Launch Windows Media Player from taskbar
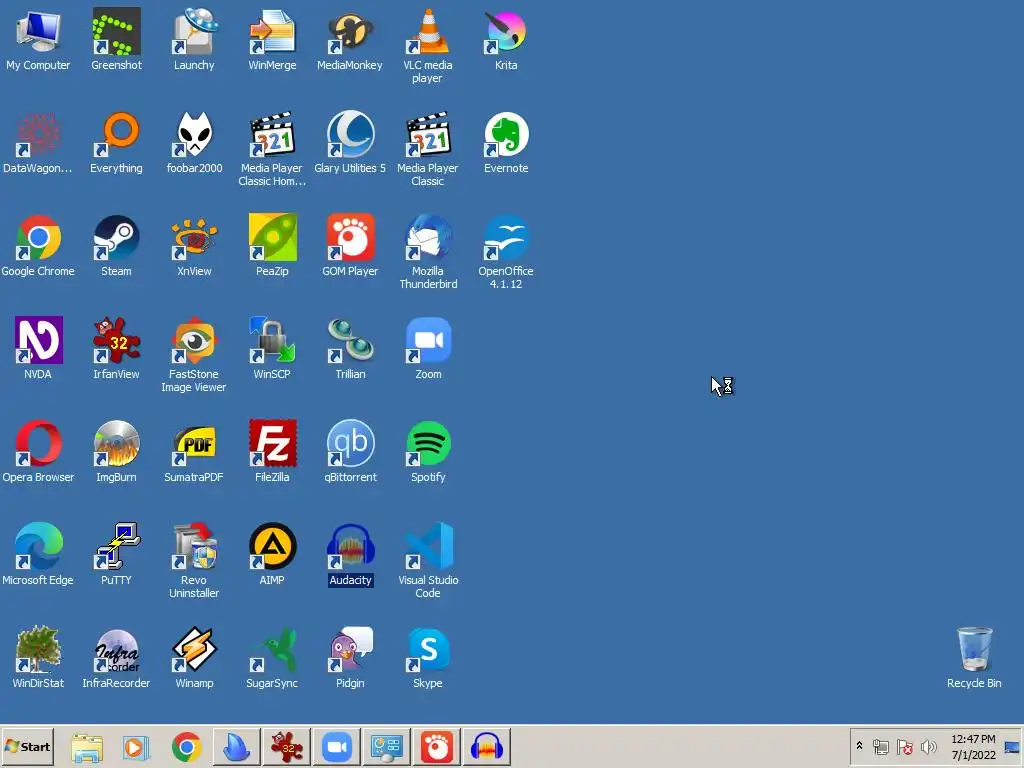This screenshot has height=768, width=1024. [x=136, y=747]
